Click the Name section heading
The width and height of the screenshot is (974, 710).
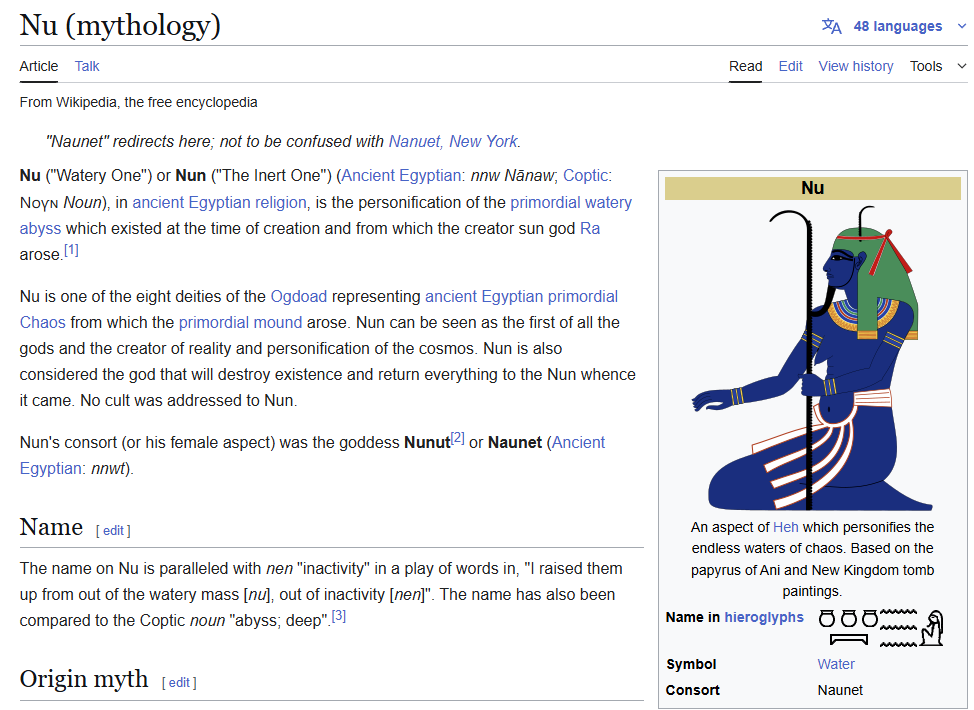tap(51, 527)
